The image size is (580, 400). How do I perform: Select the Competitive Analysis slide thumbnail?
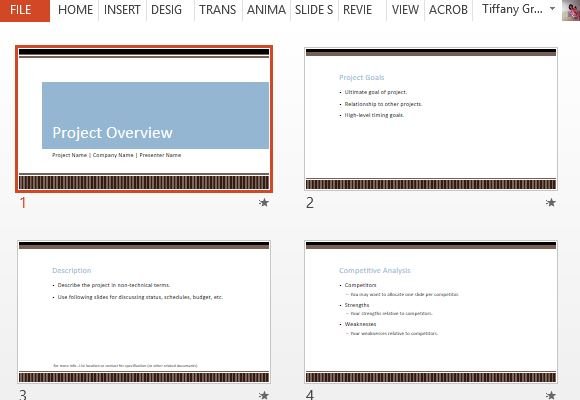click(431, 312)
